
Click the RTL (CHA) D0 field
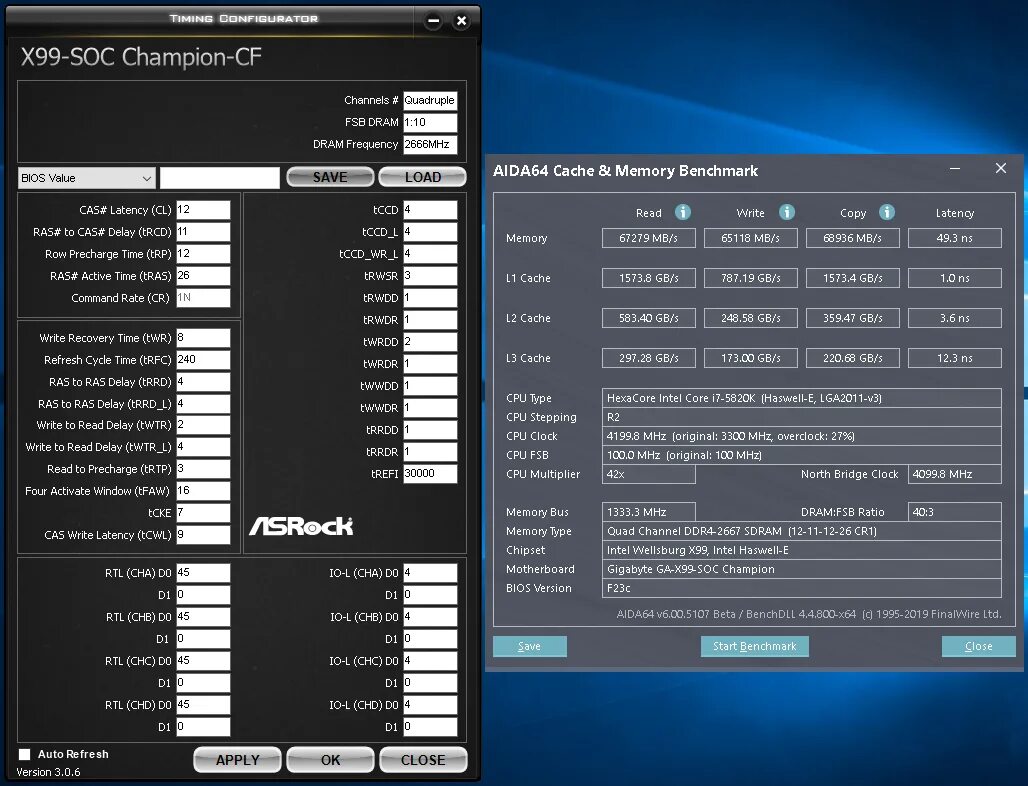point(203,573)
